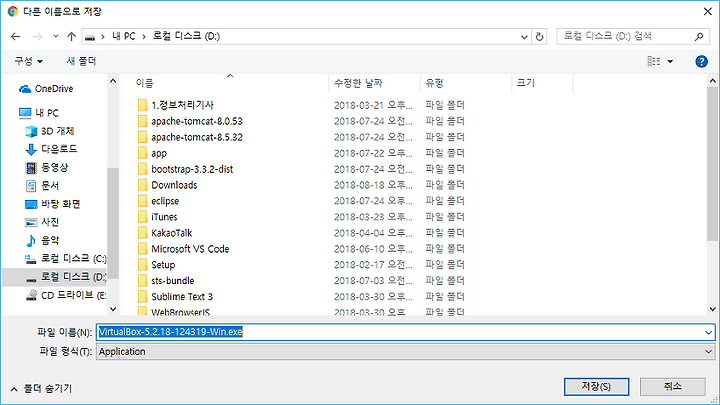Viewport: 720px width, 405px height.
Task: Click sidebar scrollbar up arrow
Action: click(x=113, y=81)
